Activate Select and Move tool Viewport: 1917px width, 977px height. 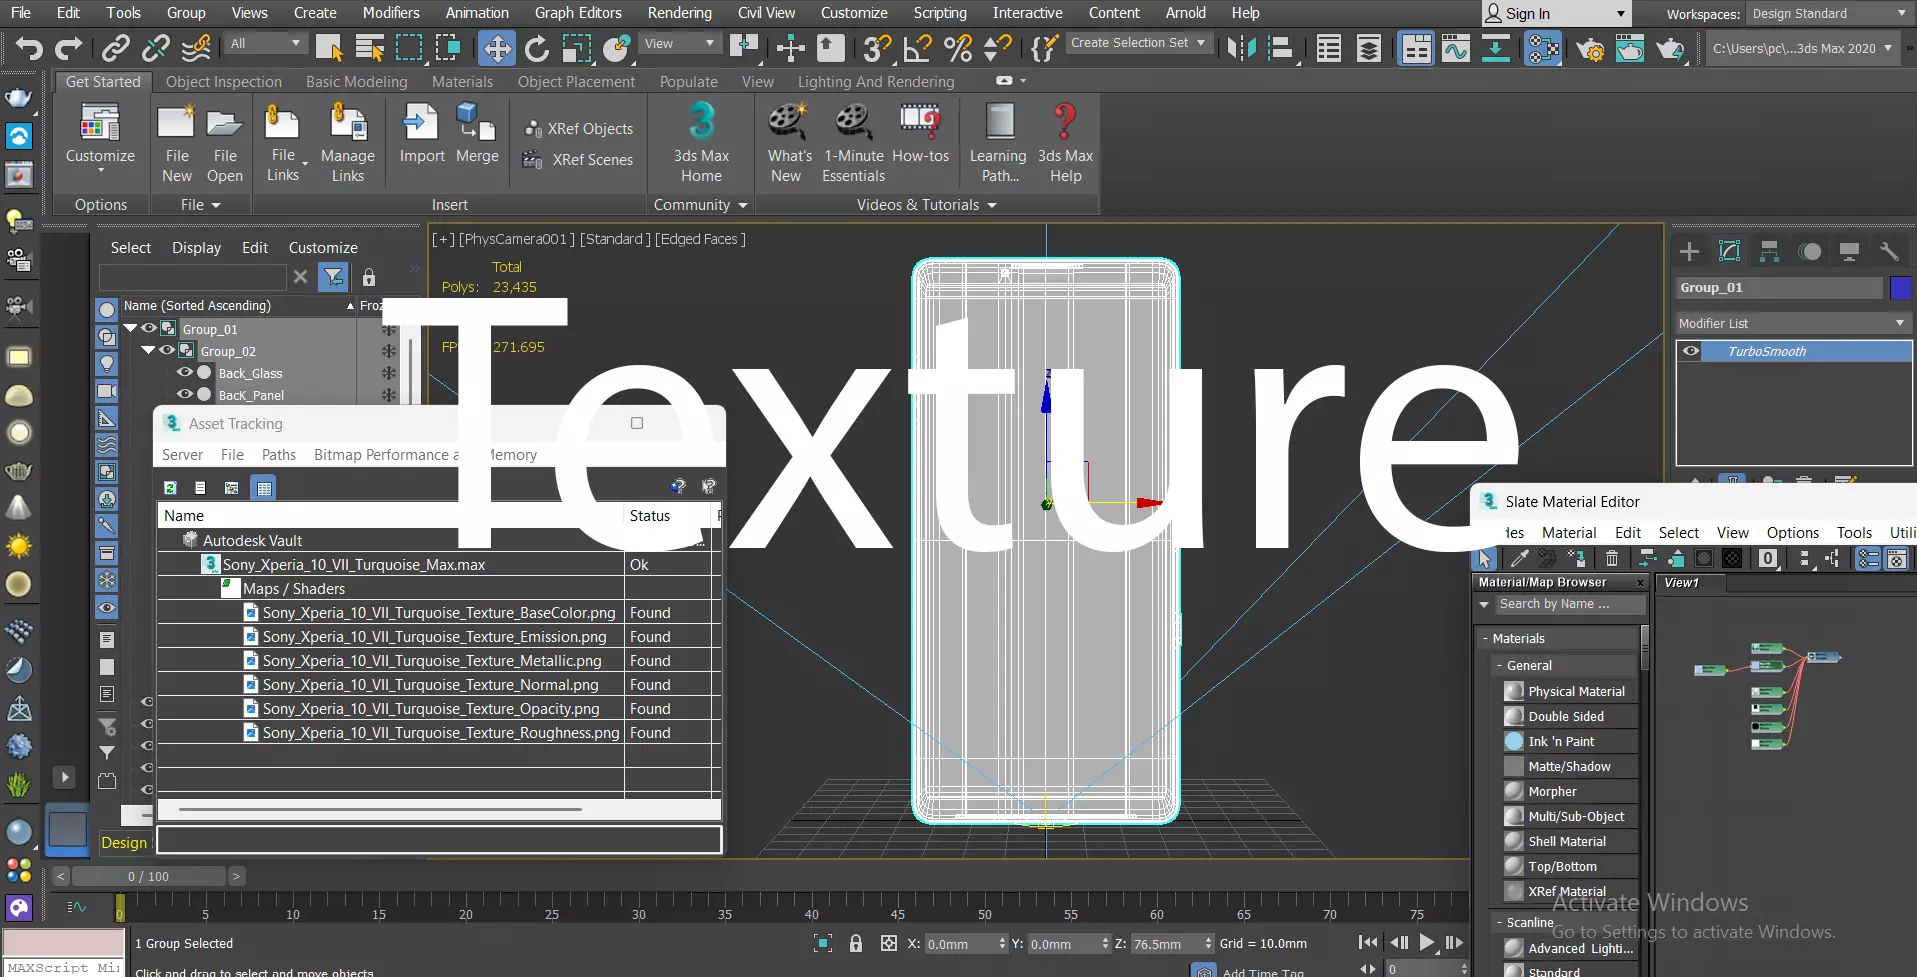[496, 48]
